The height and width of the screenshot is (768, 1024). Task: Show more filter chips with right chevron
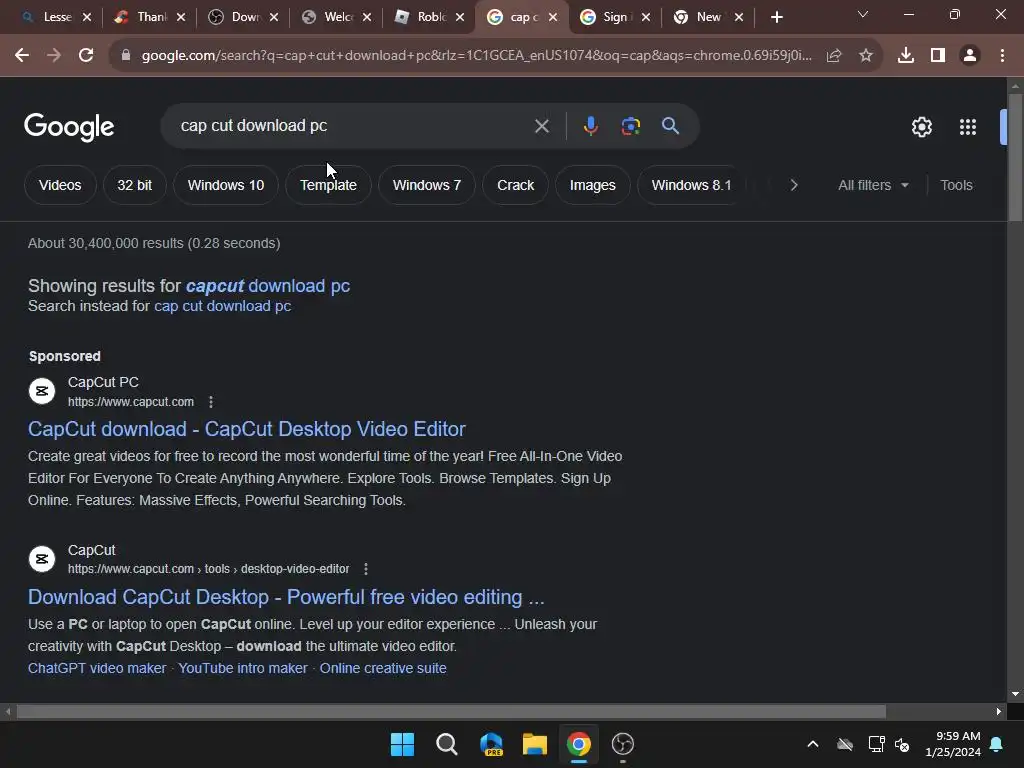click(793, 185)
